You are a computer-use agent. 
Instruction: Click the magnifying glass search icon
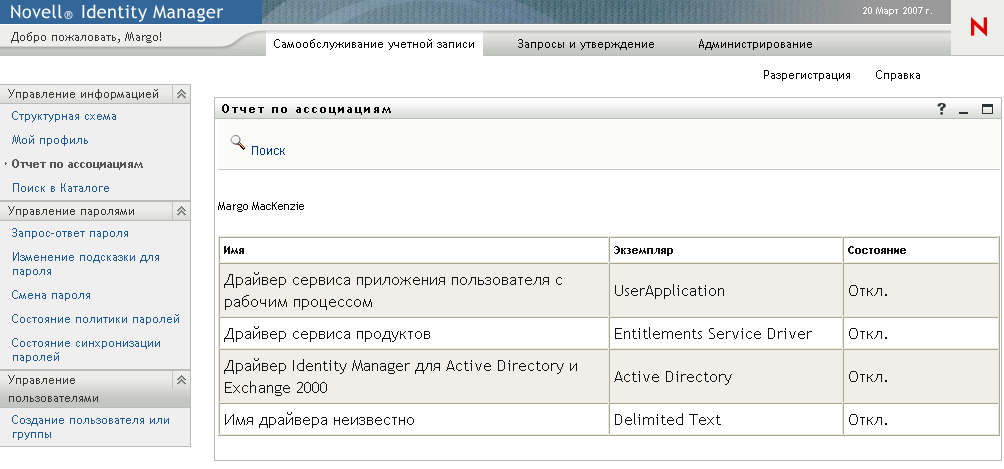click(238, 143)
